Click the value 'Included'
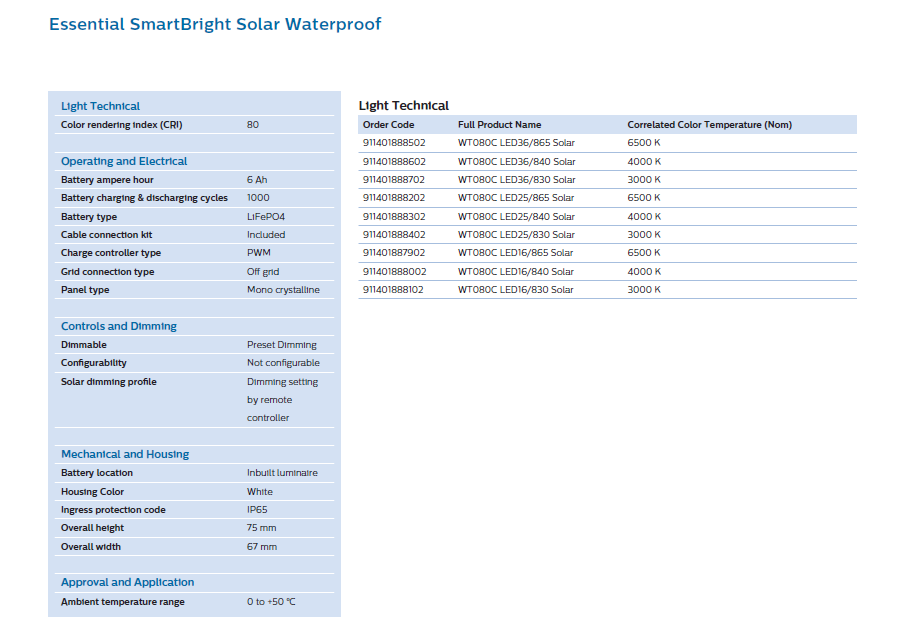905x636 pixels. point(266,234)
